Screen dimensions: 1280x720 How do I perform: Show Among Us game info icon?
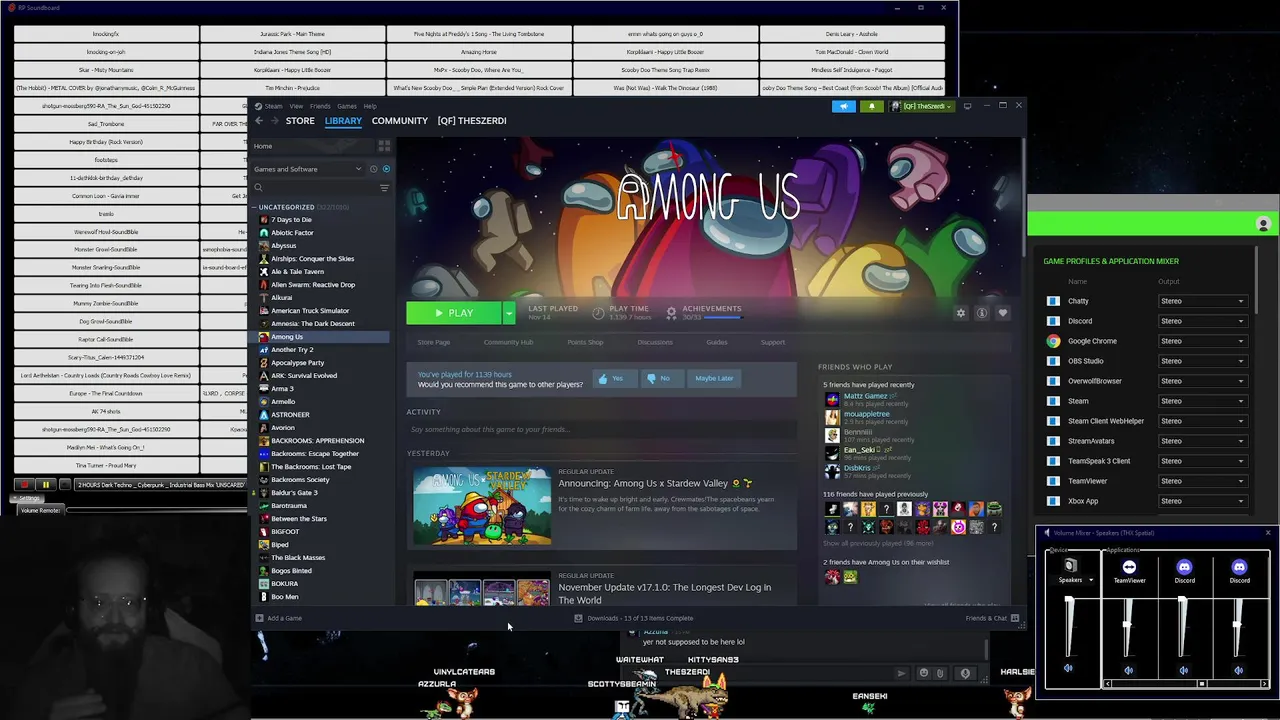(x=982, y=313)
